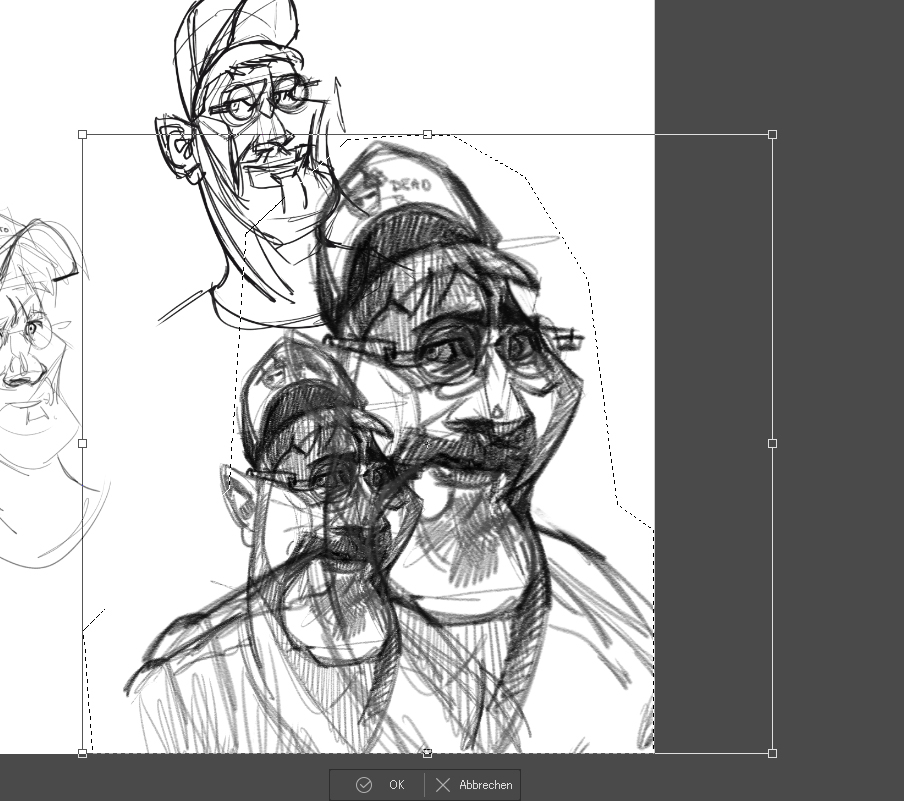Click Abbrechen to cancel the transform
Image resolution: width=904 pixels, height=801 pixels.
coord(474,785)
